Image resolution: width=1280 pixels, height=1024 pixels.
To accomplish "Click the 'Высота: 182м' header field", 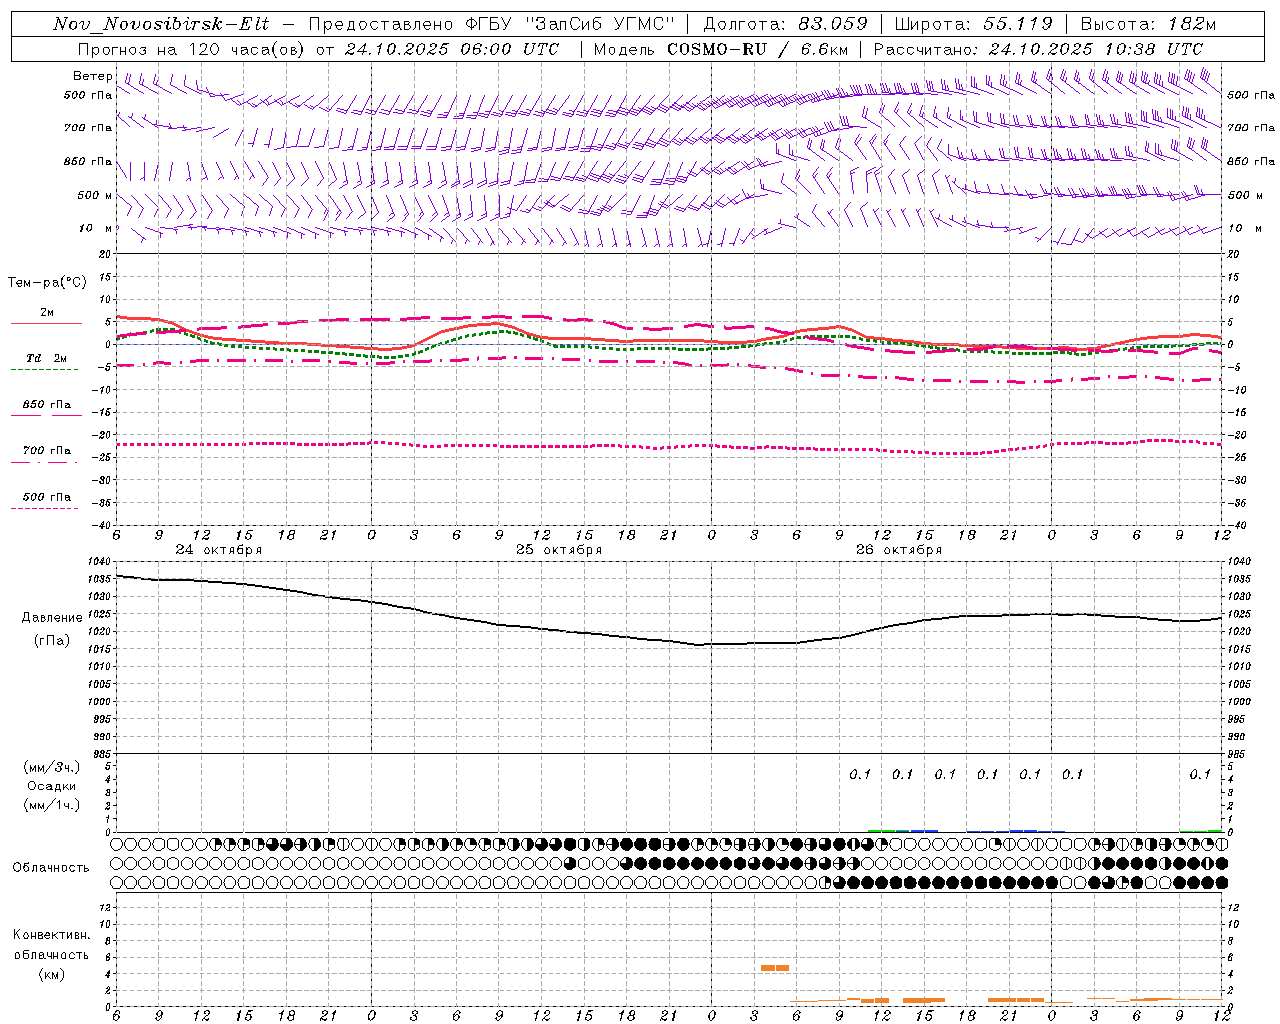I will (x=1148, y=24).
